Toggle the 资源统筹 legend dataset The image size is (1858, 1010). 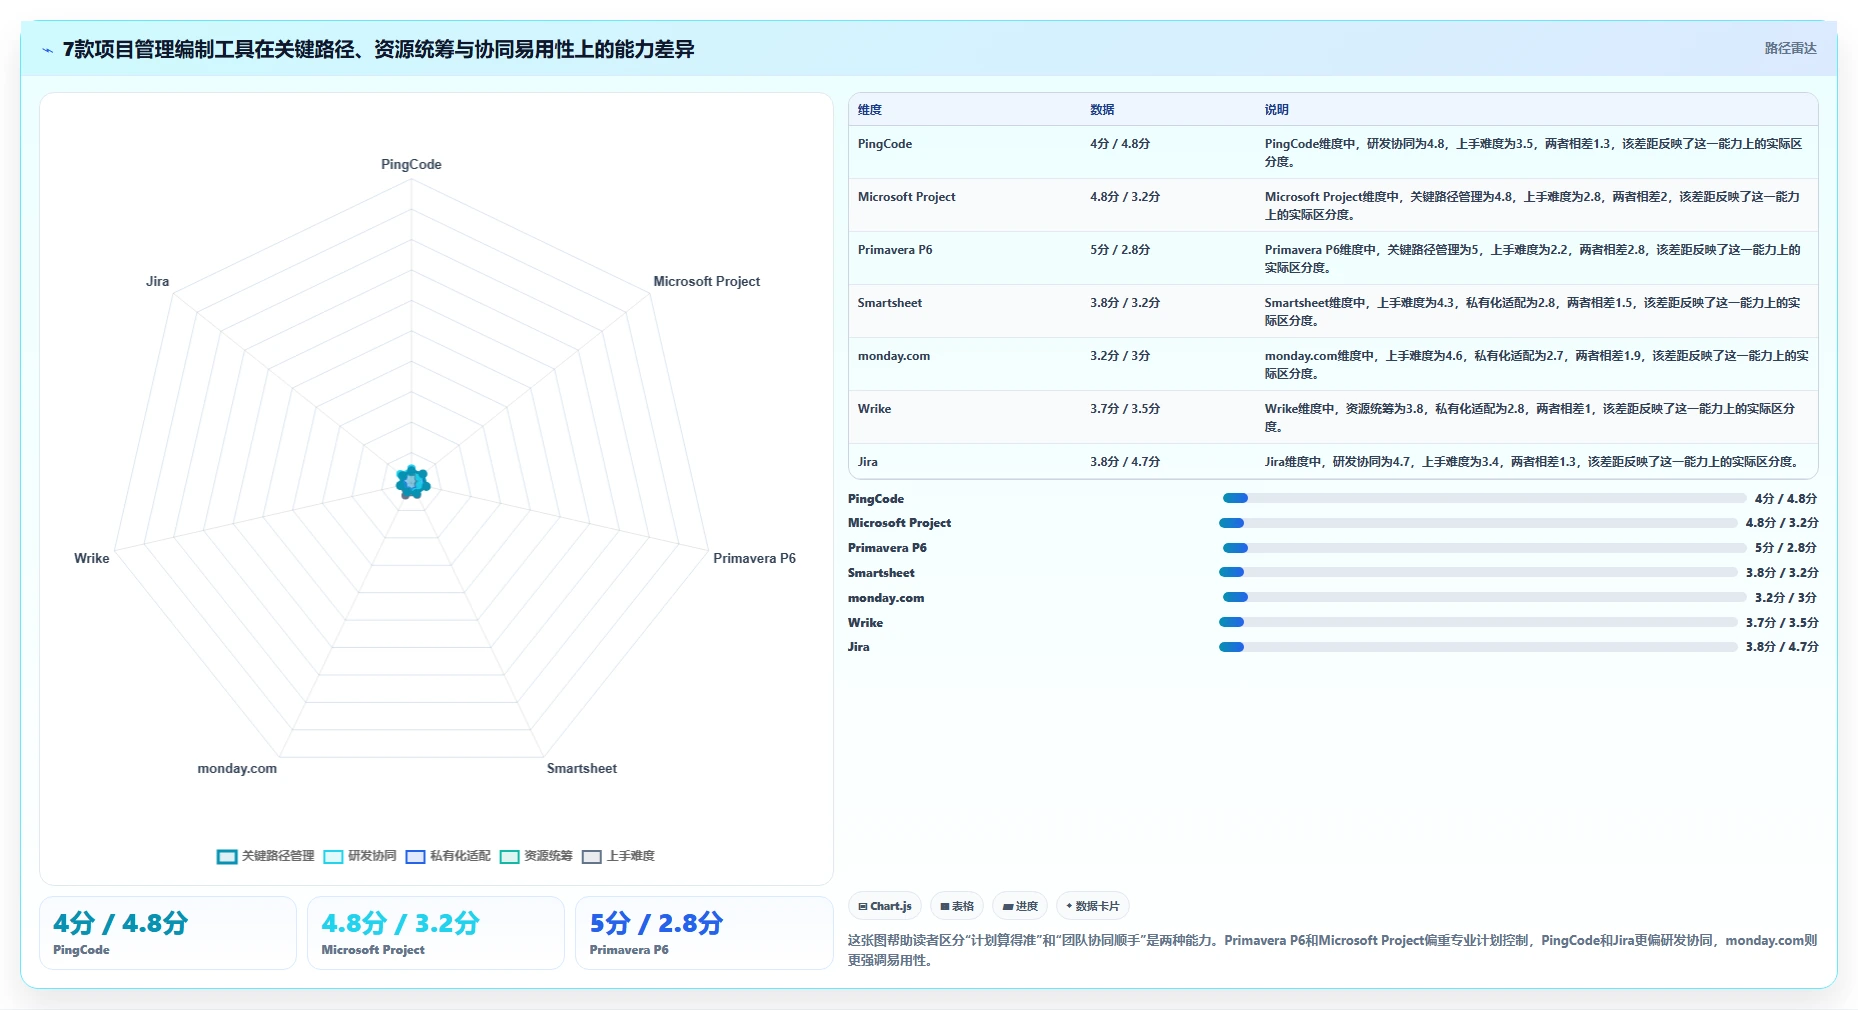tap(536, 856)
